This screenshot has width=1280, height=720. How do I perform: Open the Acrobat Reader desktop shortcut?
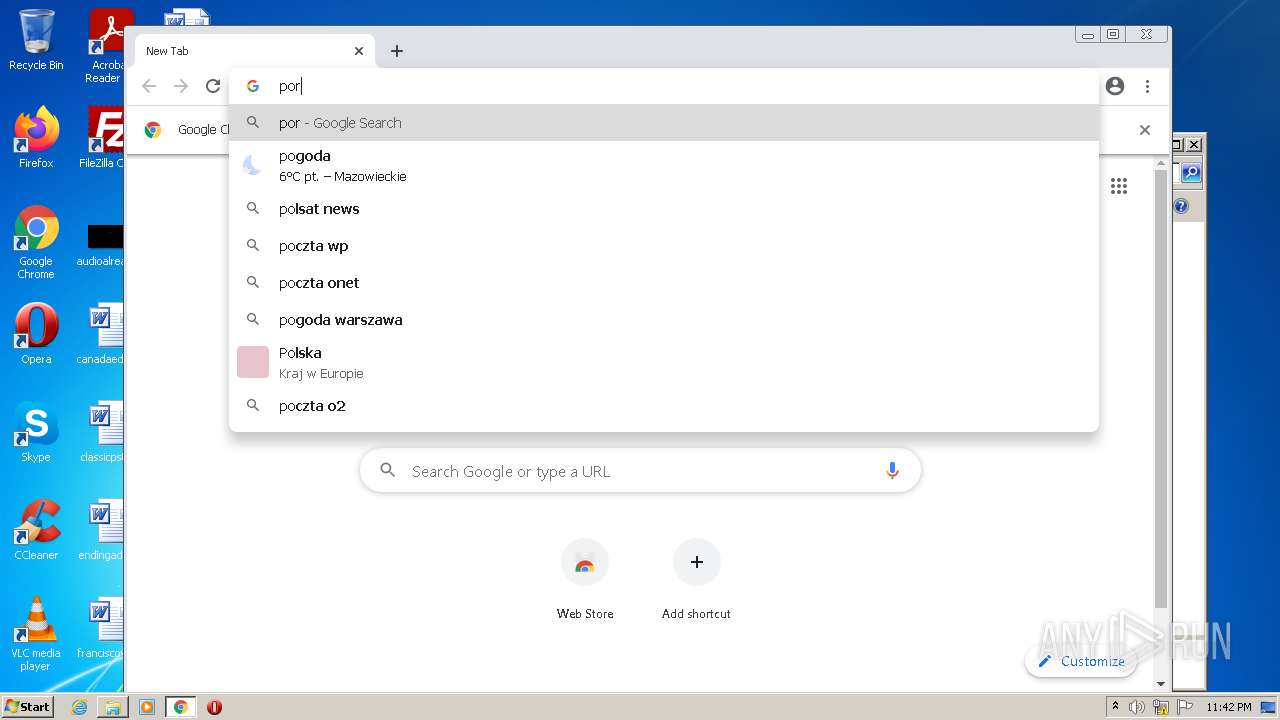[105, 46]
